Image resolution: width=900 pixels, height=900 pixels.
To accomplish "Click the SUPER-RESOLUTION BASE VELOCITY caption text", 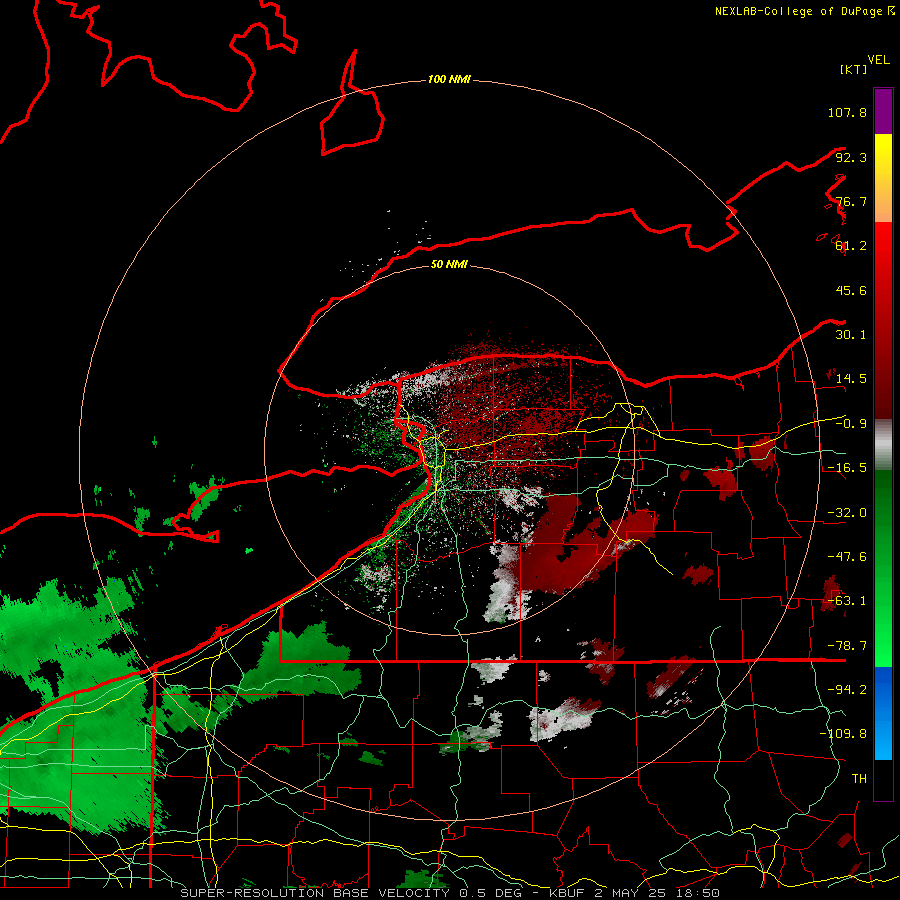I will (x=315, y=893).
